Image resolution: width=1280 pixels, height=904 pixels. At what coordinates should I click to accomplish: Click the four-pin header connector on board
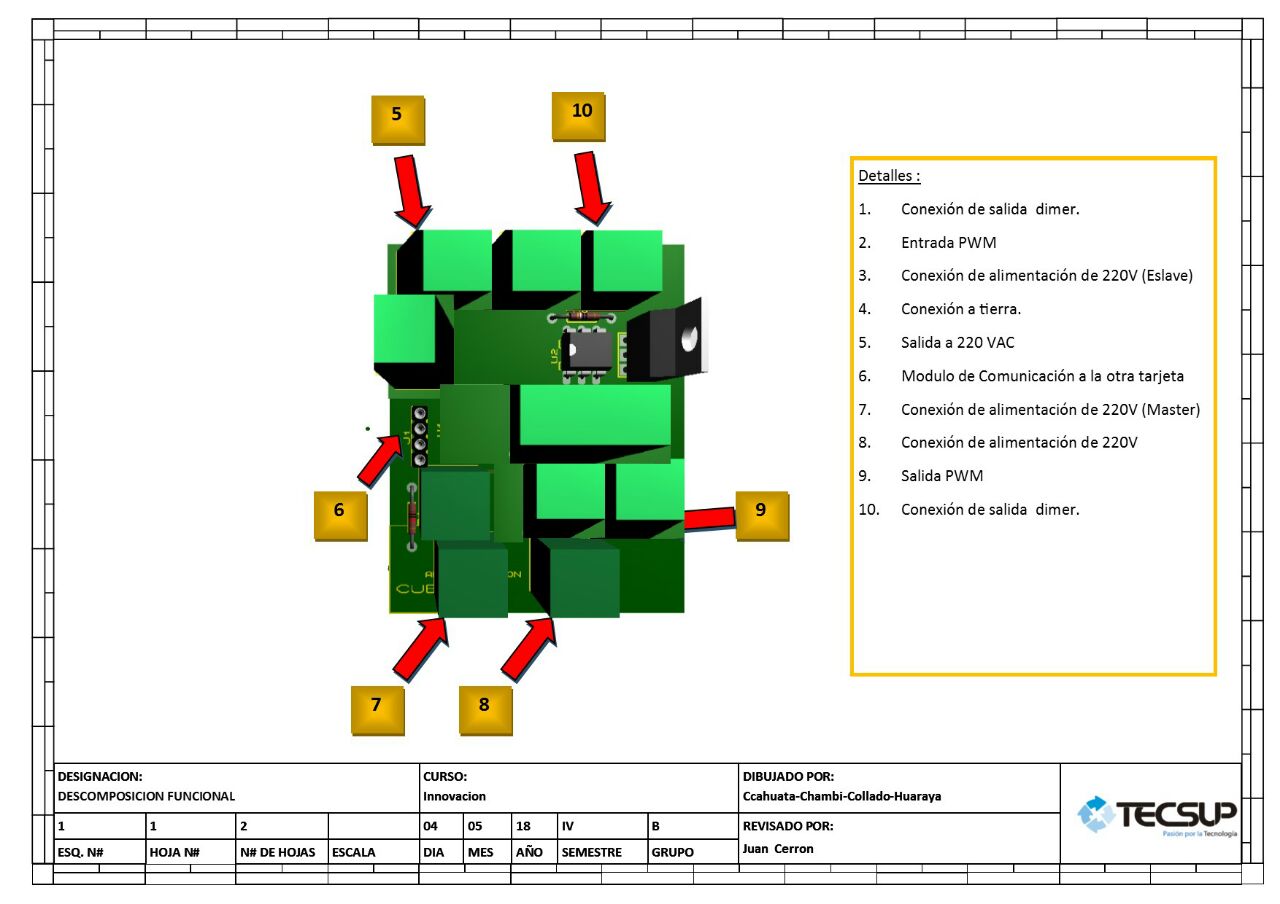[419, 436]
